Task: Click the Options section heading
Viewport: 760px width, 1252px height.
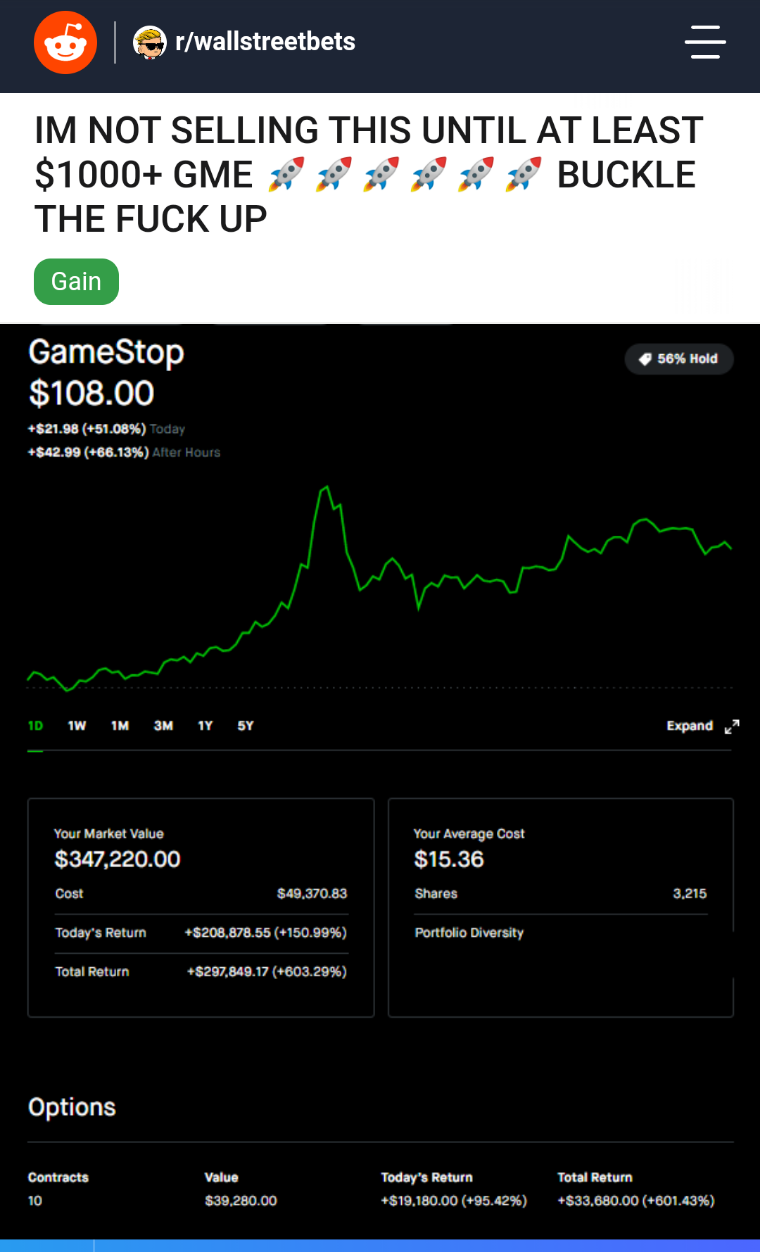Action: click(72, 1107)
